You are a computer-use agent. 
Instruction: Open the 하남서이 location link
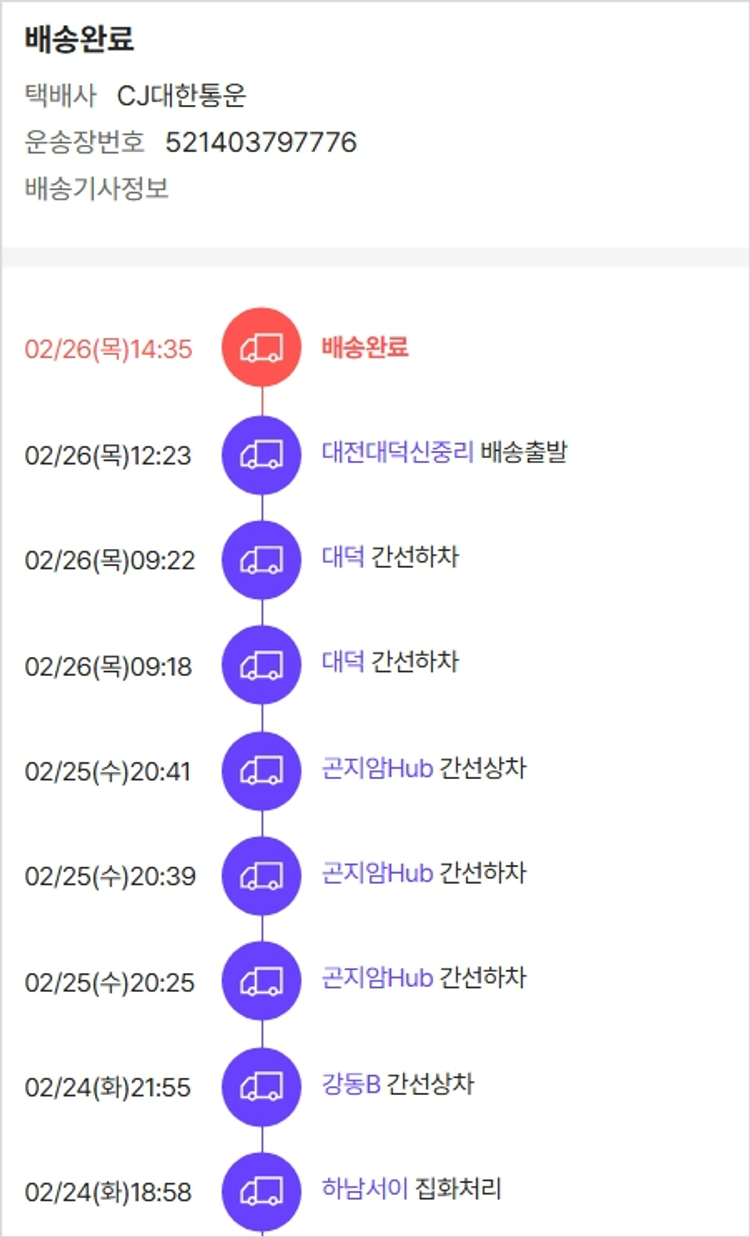pyautogui.click(x=365, y=1189)
